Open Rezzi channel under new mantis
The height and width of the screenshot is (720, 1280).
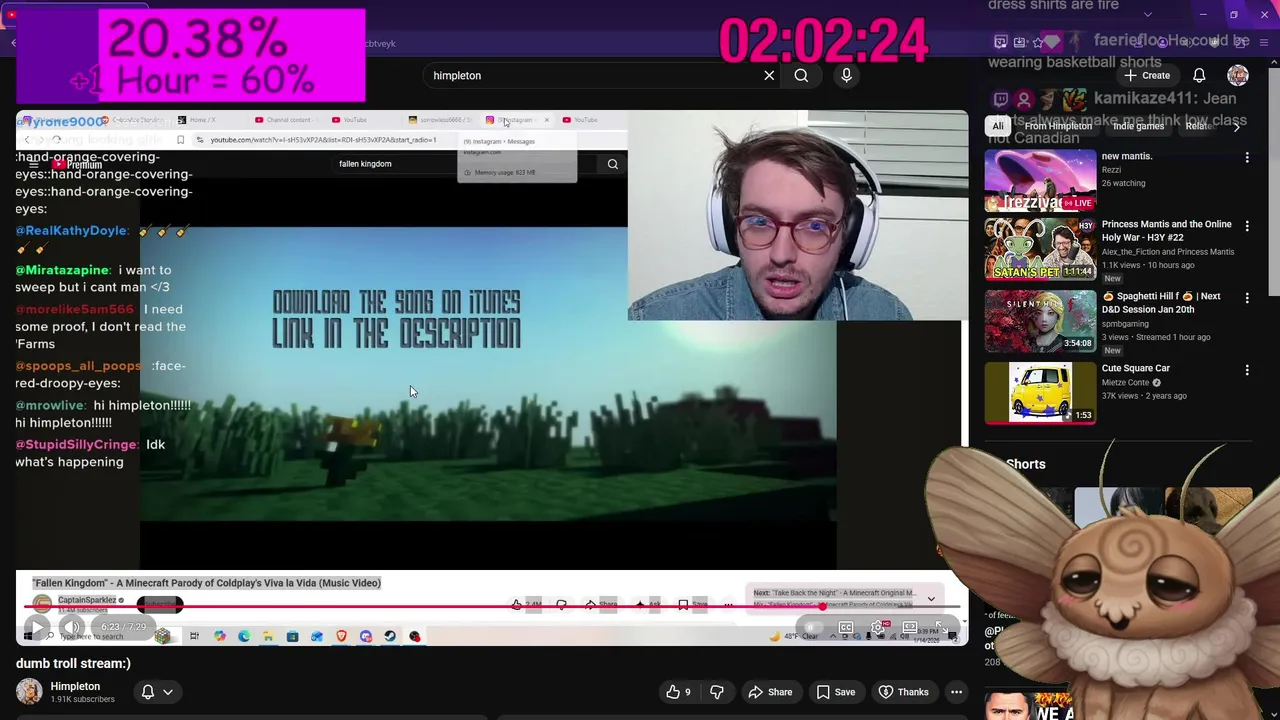[x=1111, y=170]
